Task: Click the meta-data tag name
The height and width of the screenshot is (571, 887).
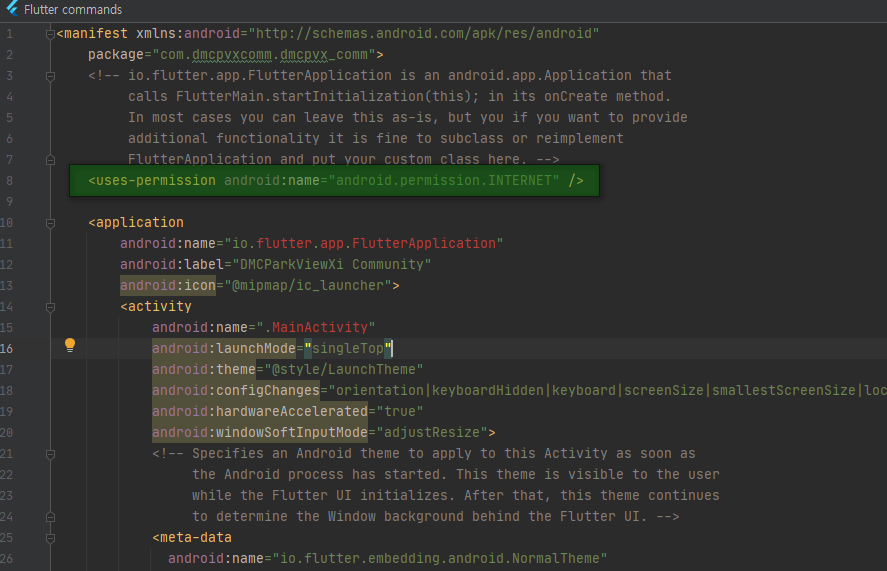Action: coord(196,537)
